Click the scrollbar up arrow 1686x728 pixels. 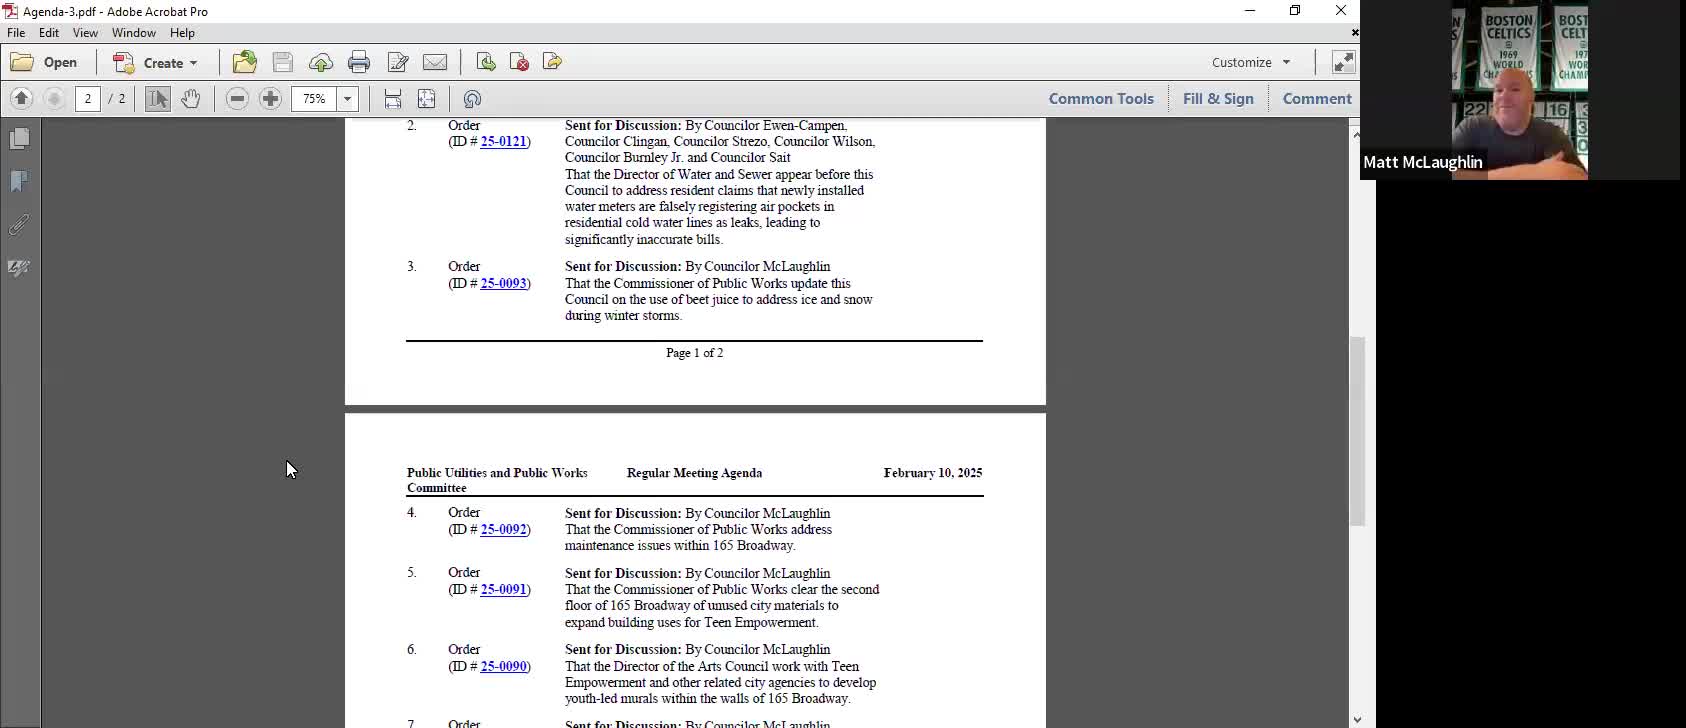pyautogui.click(x=1356, y=133)
